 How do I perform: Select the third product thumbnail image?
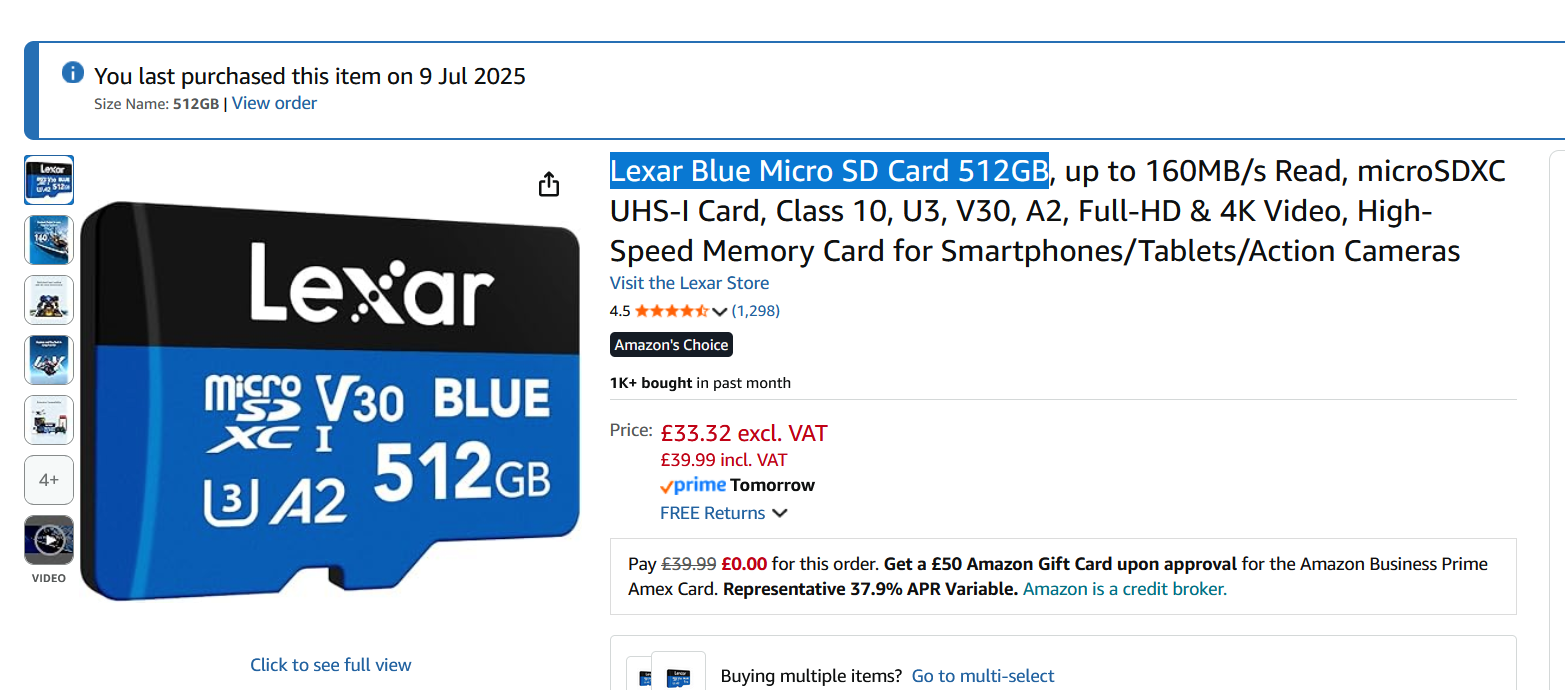(x=49, y=300)
